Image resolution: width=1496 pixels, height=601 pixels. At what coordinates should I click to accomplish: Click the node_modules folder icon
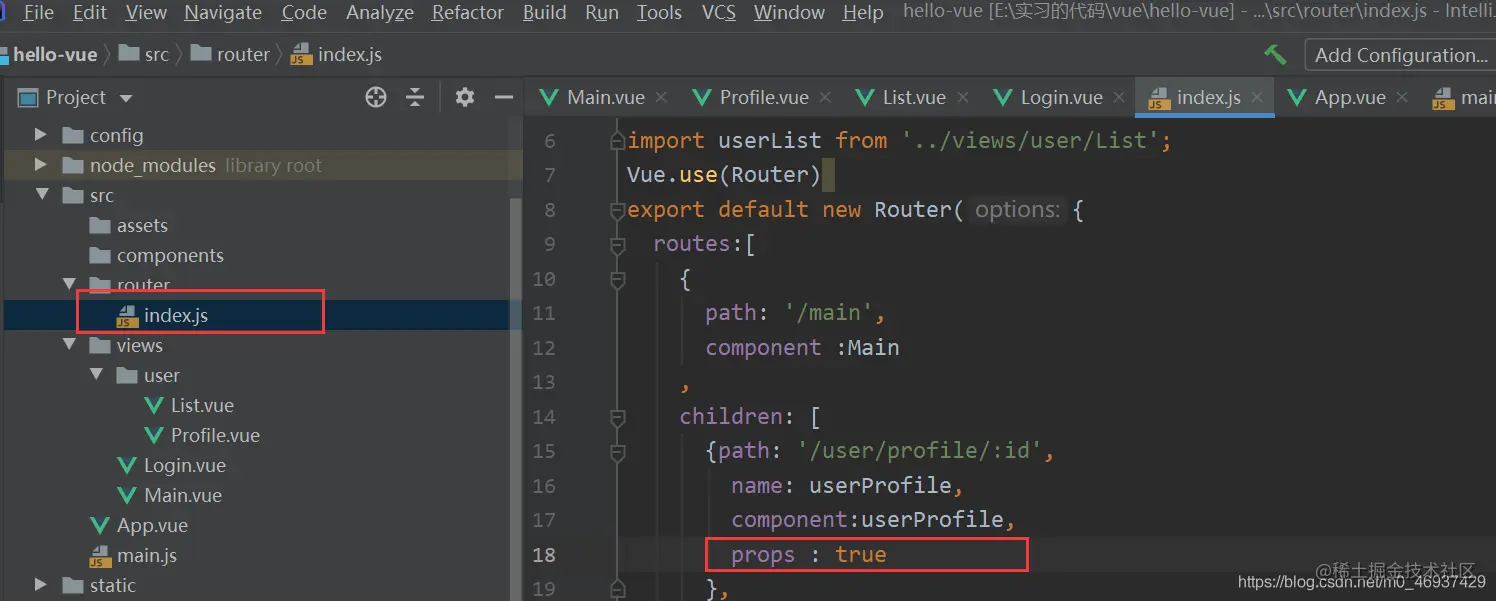click(72, 165)
